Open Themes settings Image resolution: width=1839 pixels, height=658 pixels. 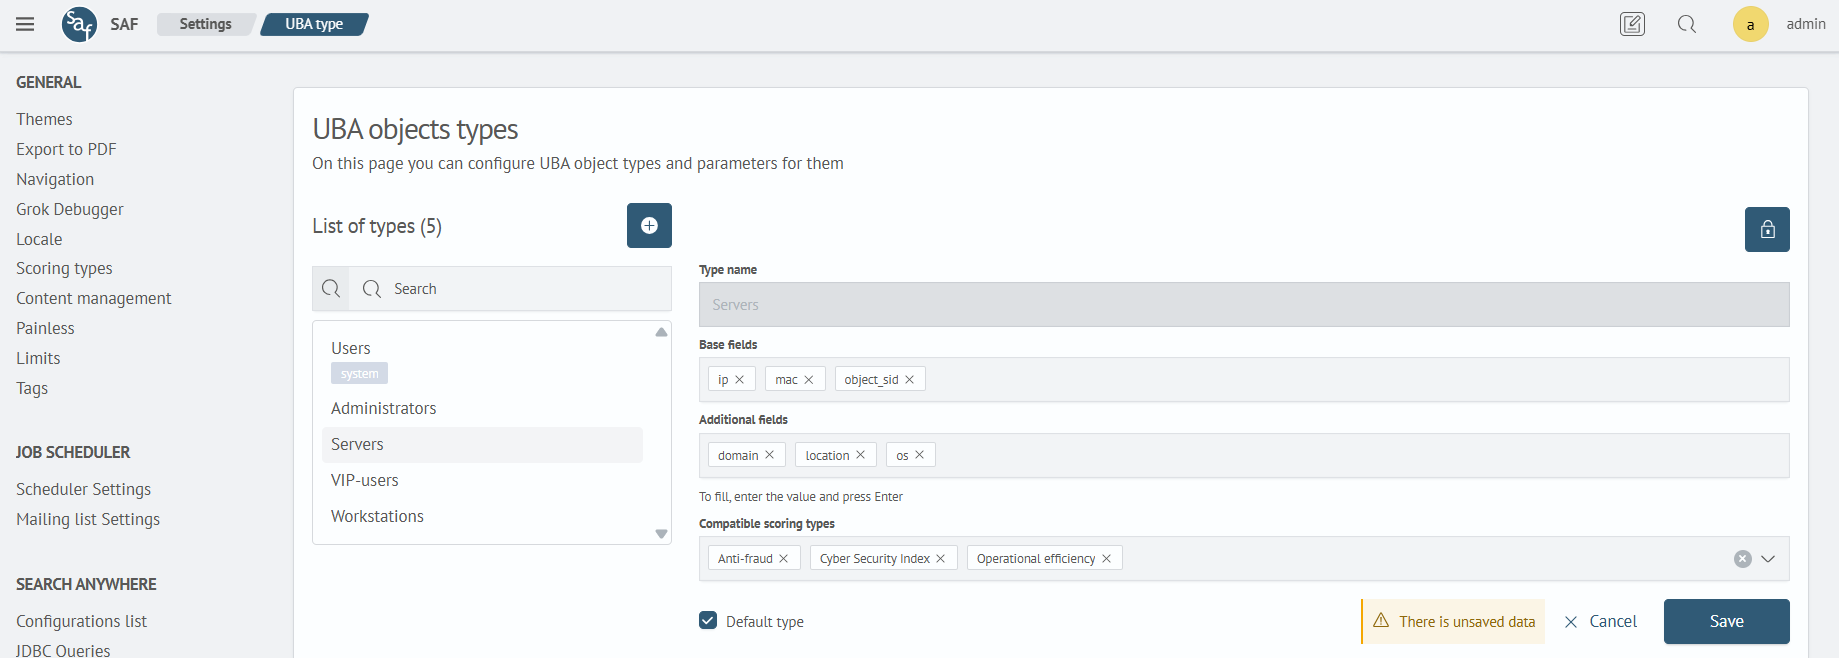44,119
